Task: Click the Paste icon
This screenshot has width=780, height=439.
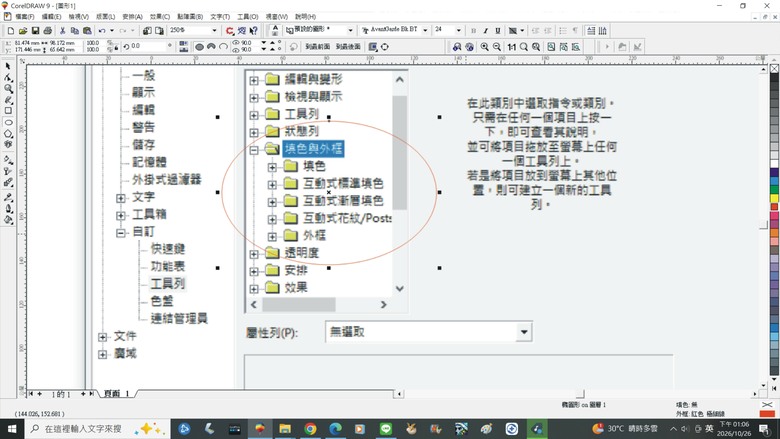Action: click(x=87, y=31)
